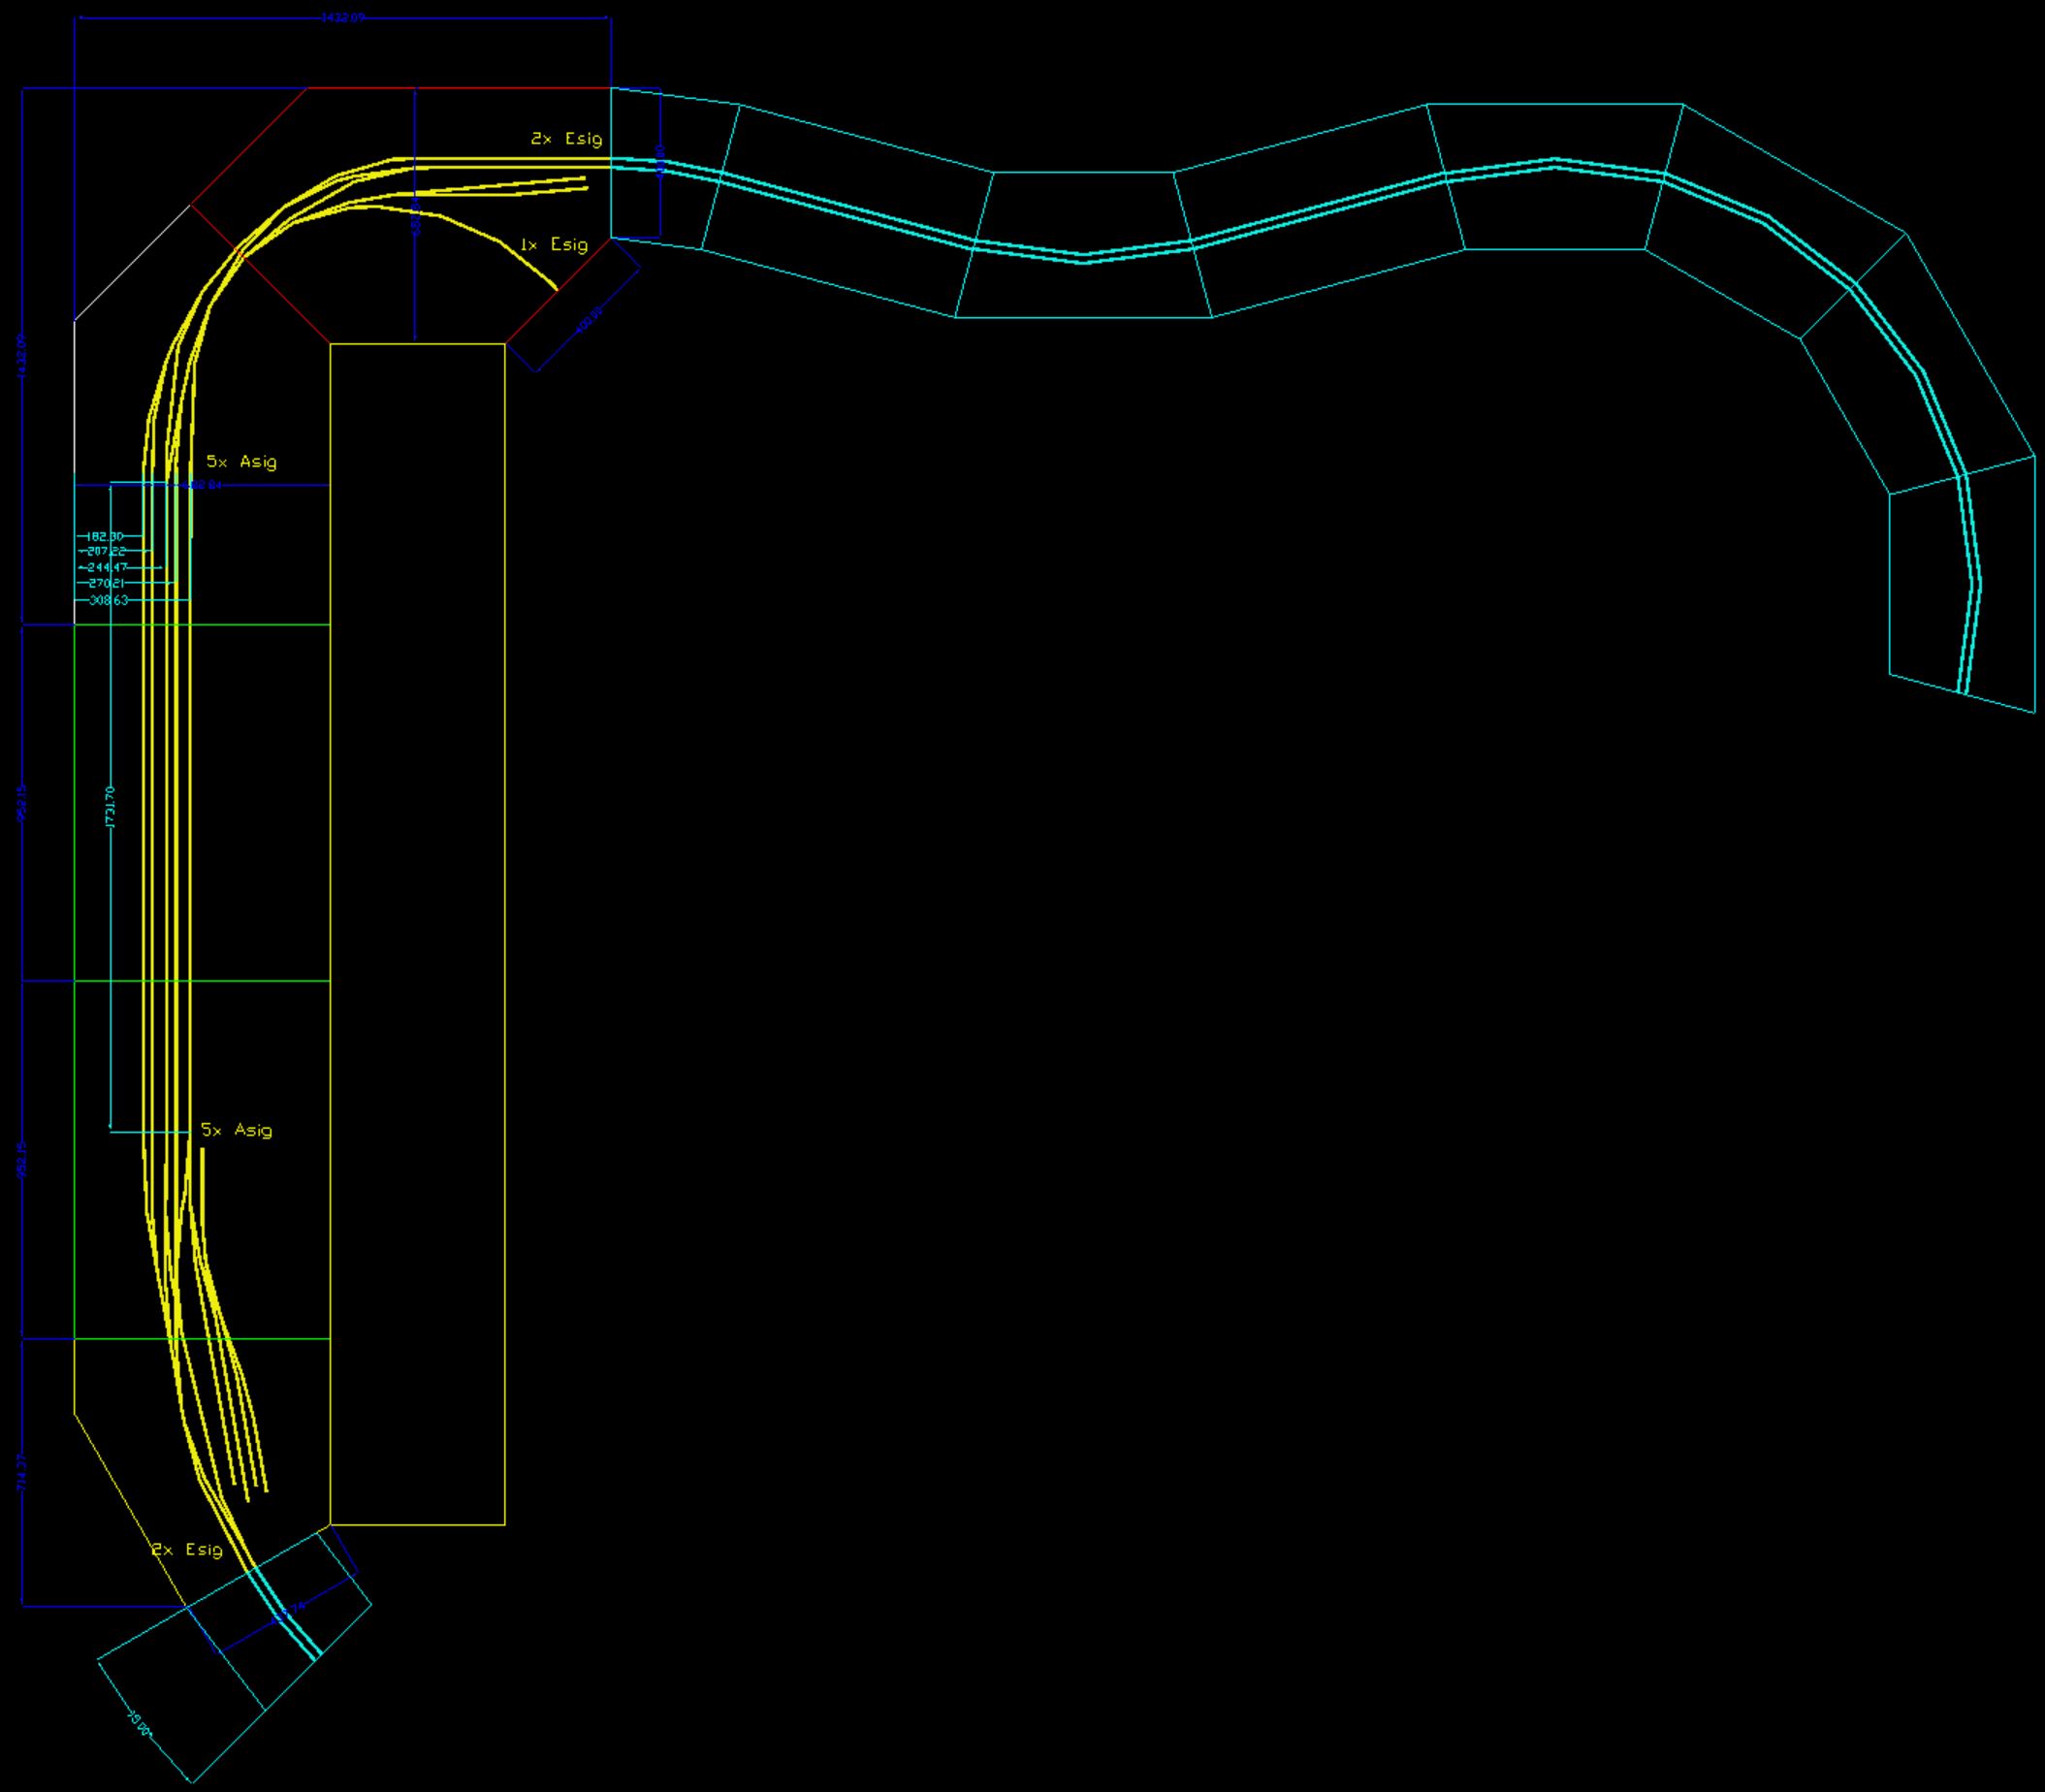Click the '1x Esig' text label
The image size is (2045, 1792).
pyautogui.click(x=553, y=245)
